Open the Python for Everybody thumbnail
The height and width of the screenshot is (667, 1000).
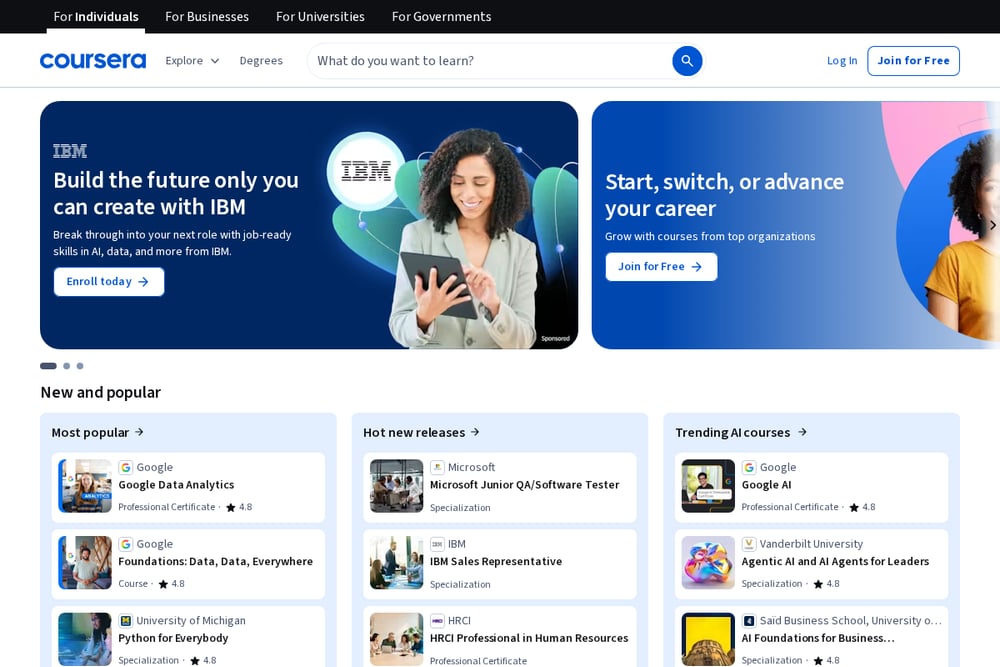85,639
